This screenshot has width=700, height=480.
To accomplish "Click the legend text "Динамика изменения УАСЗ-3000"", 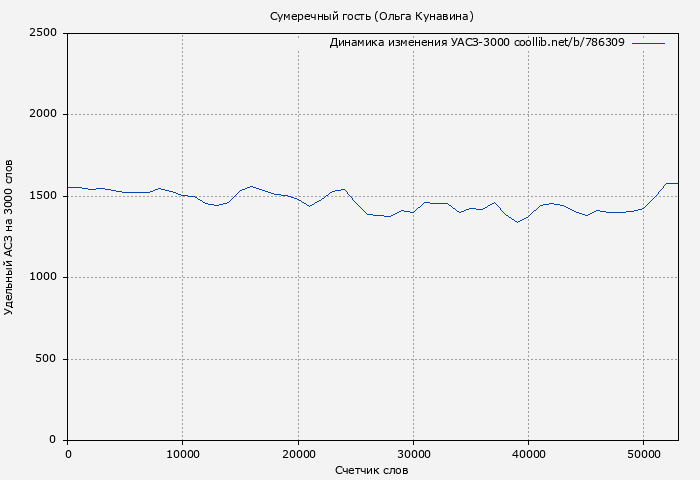I will point(419,43).
